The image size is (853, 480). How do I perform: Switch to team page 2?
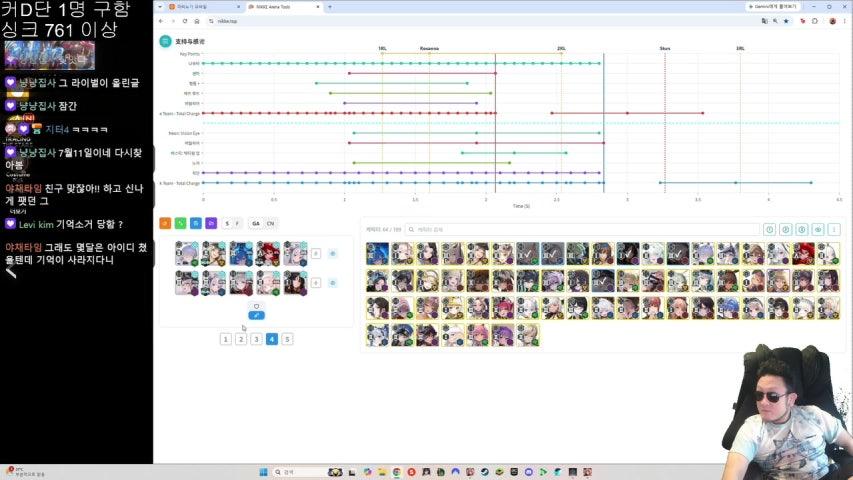click(x=241, y=339)
